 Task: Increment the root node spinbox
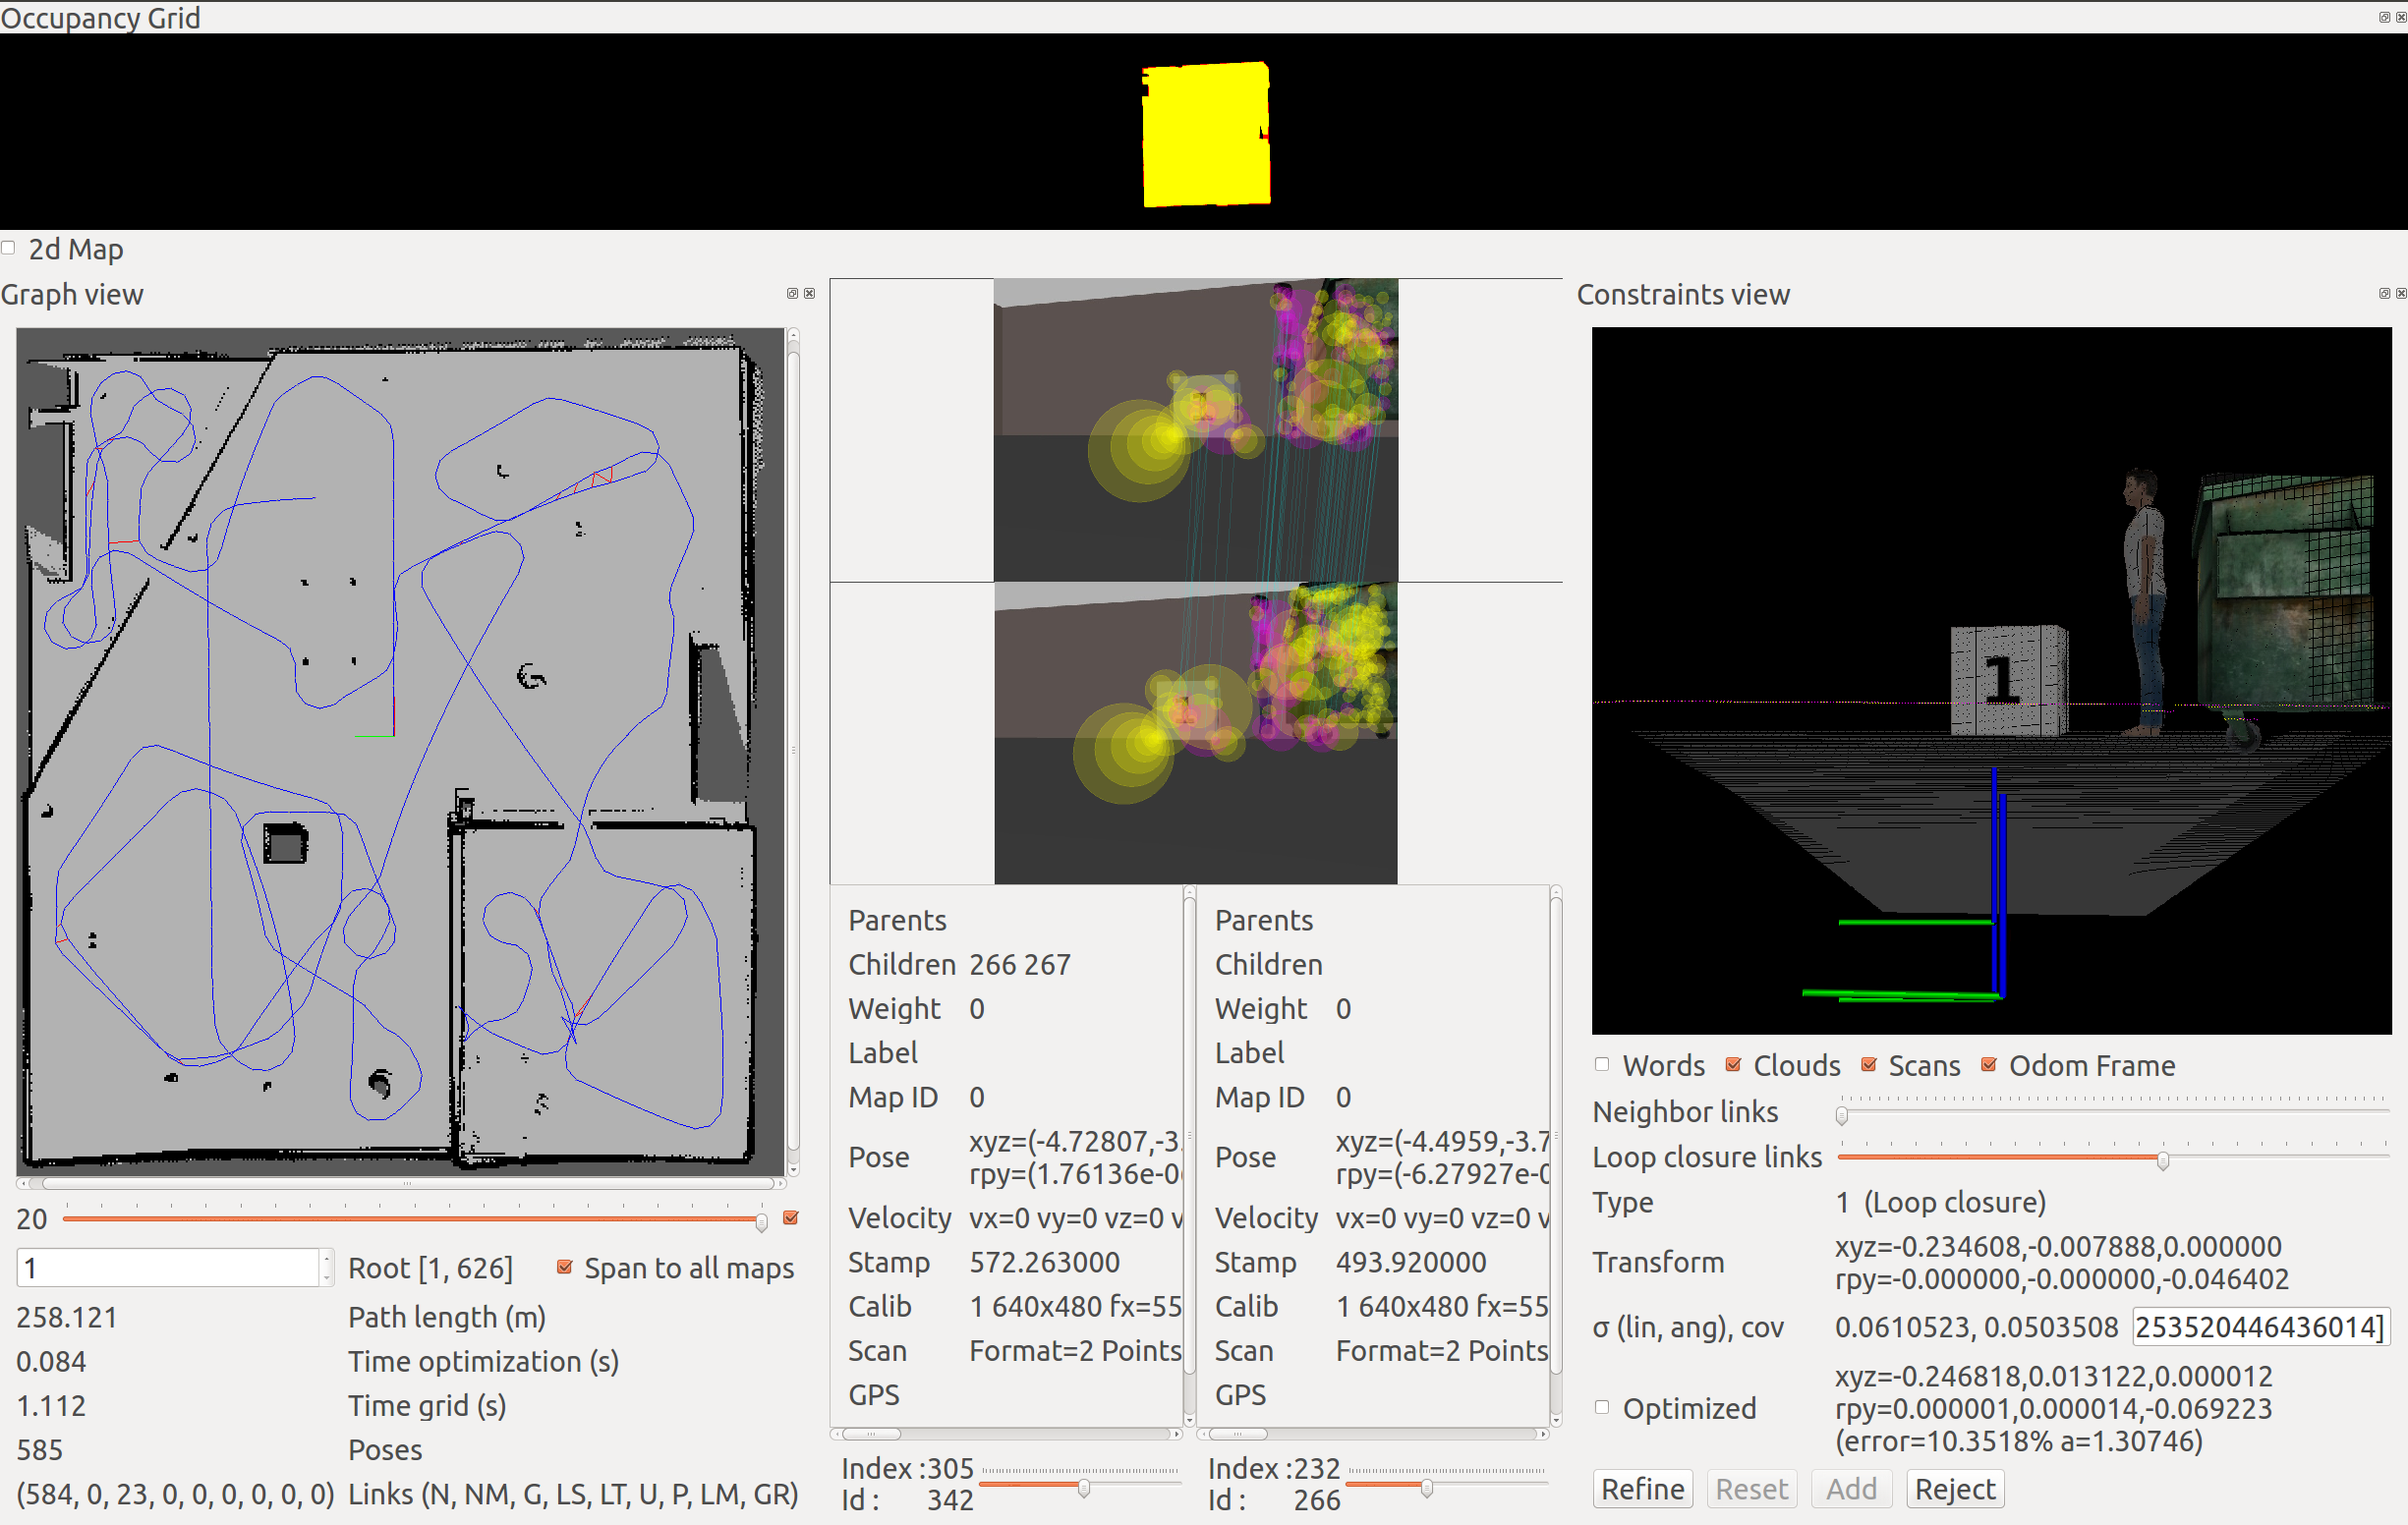326,1259
